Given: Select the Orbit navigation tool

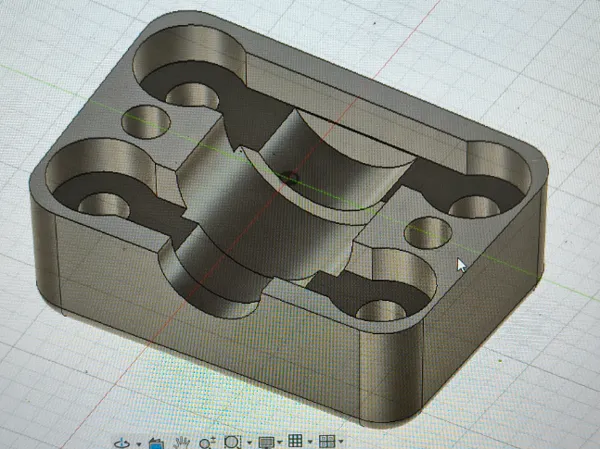Looking at the screenshot, I should pos(122,443).
